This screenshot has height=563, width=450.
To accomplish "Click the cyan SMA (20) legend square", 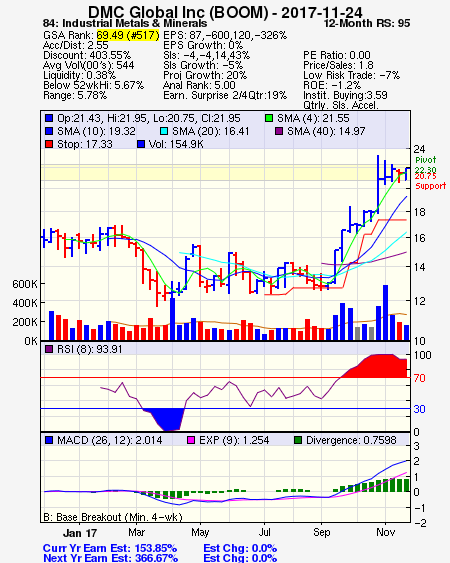I will (163, 131).
